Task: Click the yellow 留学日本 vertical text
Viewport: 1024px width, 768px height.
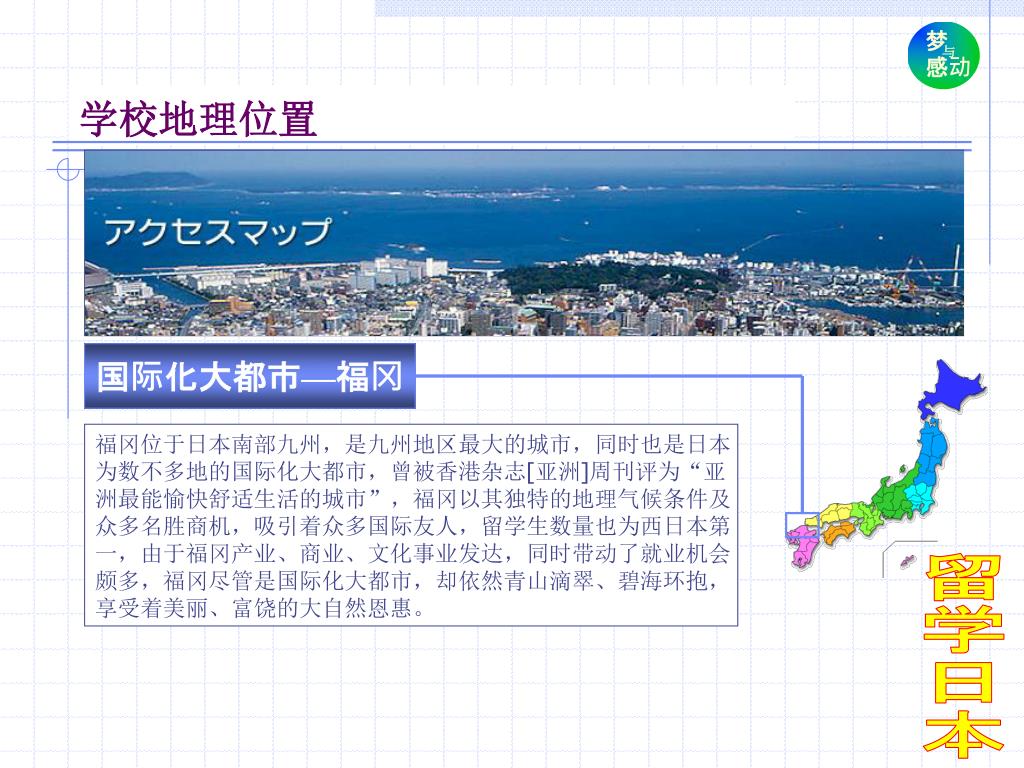Action: coord(963,655)
